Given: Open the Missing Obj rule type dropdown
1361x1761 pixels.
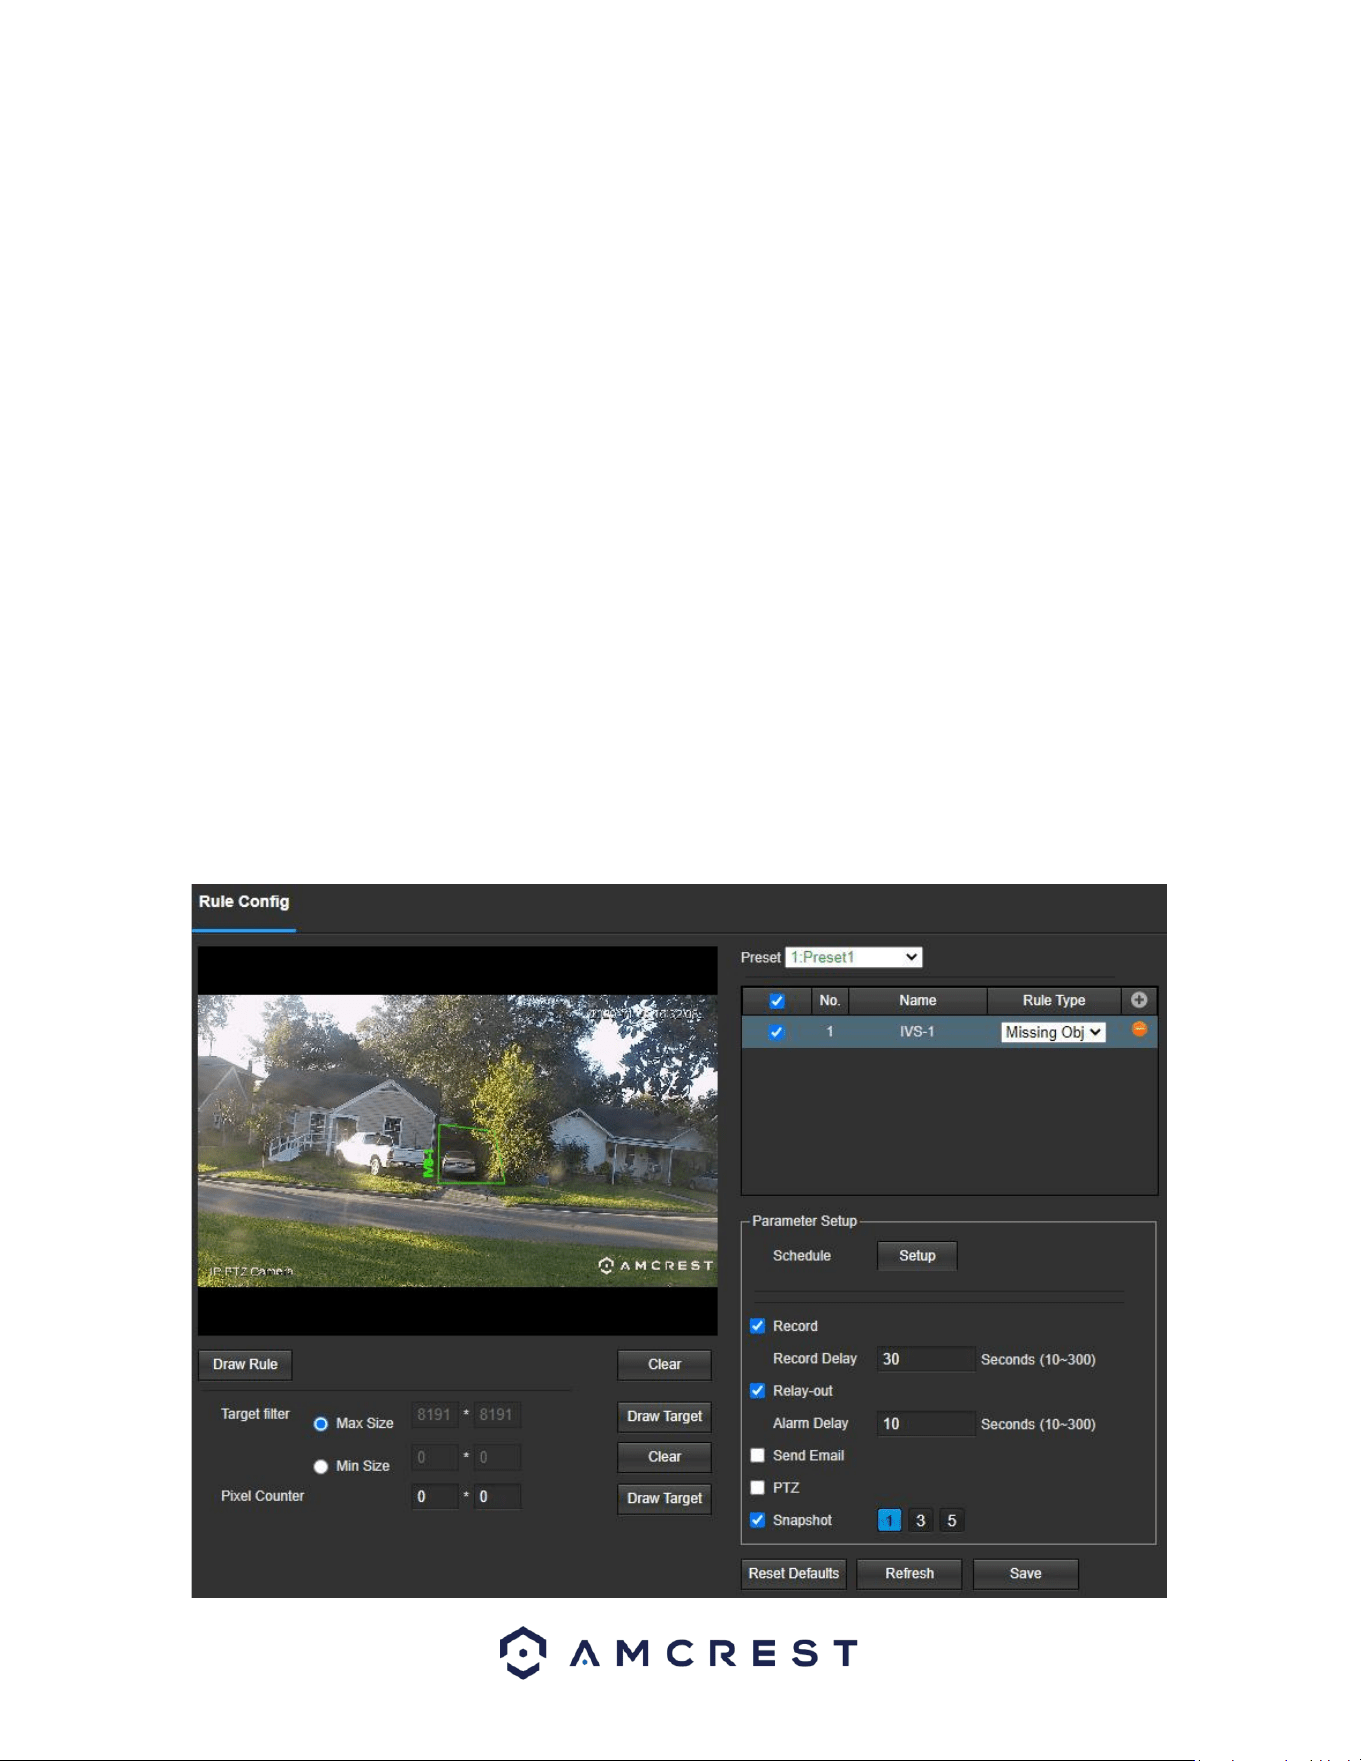Looking at the screenshot, I should (x=1054, y=1032).
